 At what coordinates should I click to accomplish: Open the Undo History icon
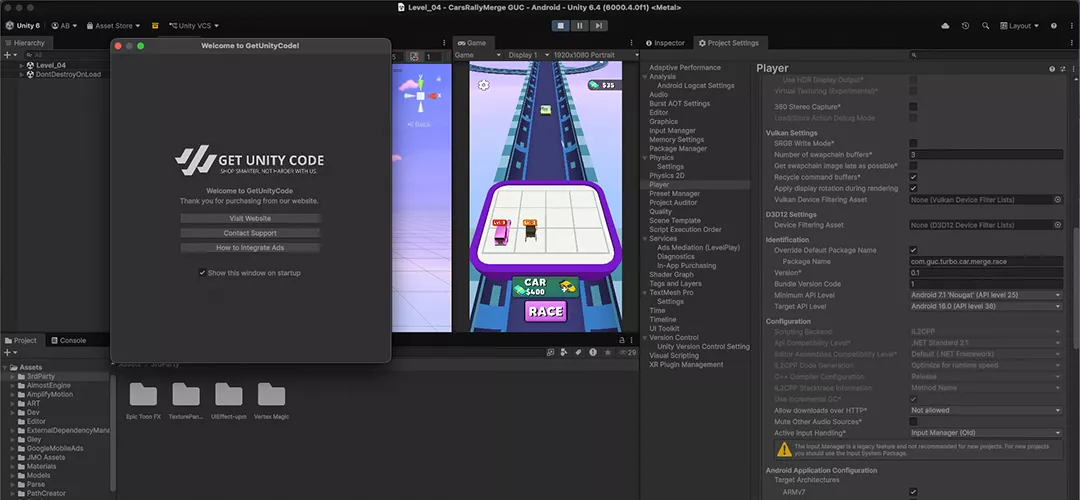coord(966,26)
